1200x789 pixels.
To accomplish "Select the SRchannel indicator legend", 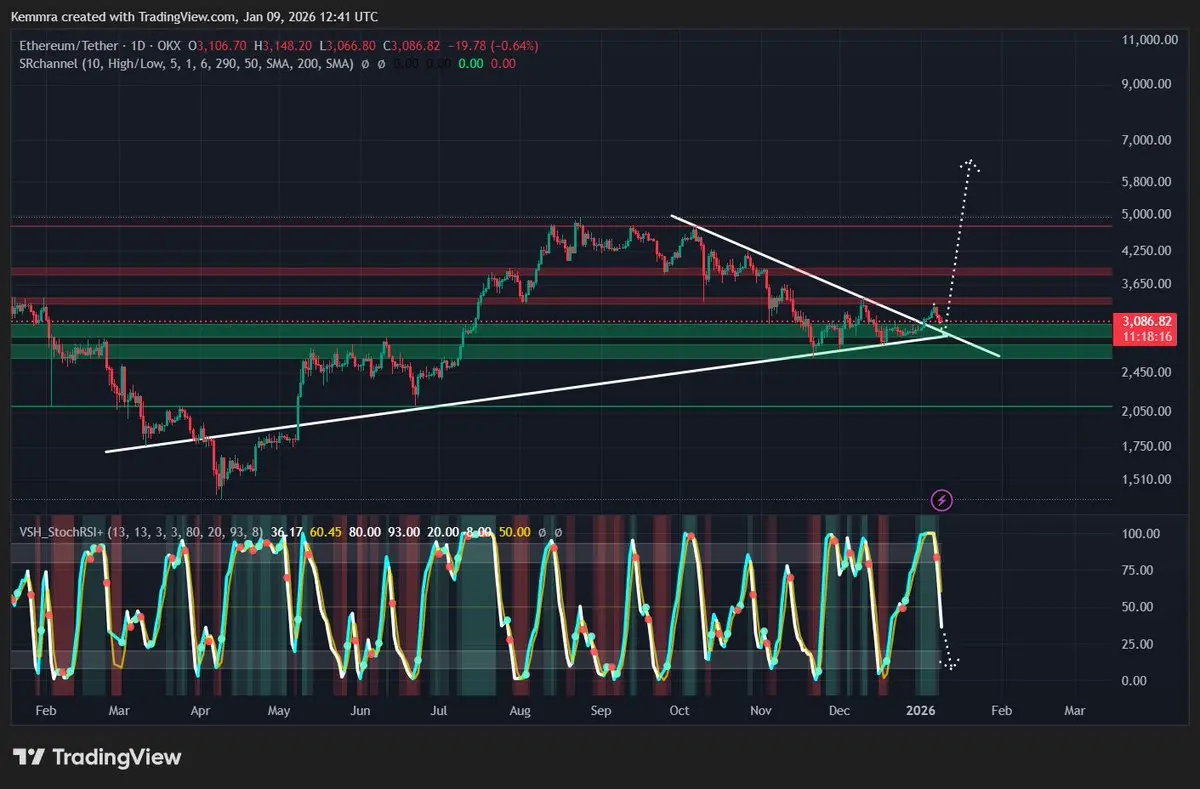I will [186, 63].
